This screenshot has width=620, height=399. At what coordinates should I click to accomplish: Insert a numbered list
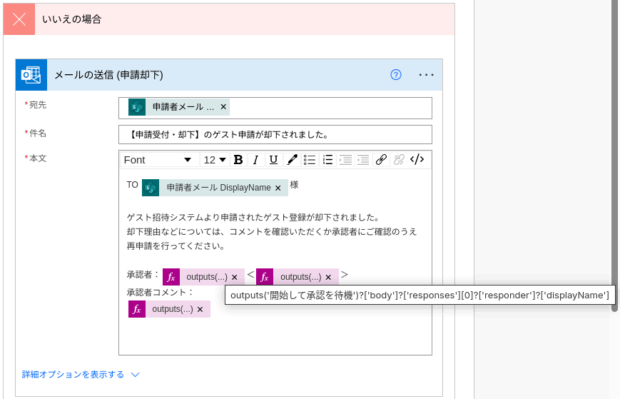327,160
